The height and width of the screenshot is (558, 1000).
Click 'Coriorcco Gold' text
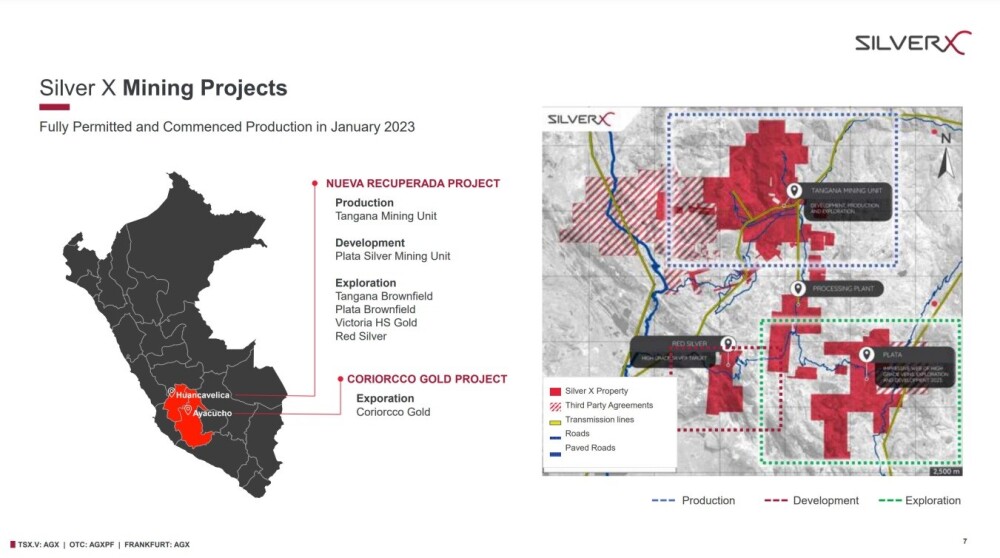pos(393,412)
